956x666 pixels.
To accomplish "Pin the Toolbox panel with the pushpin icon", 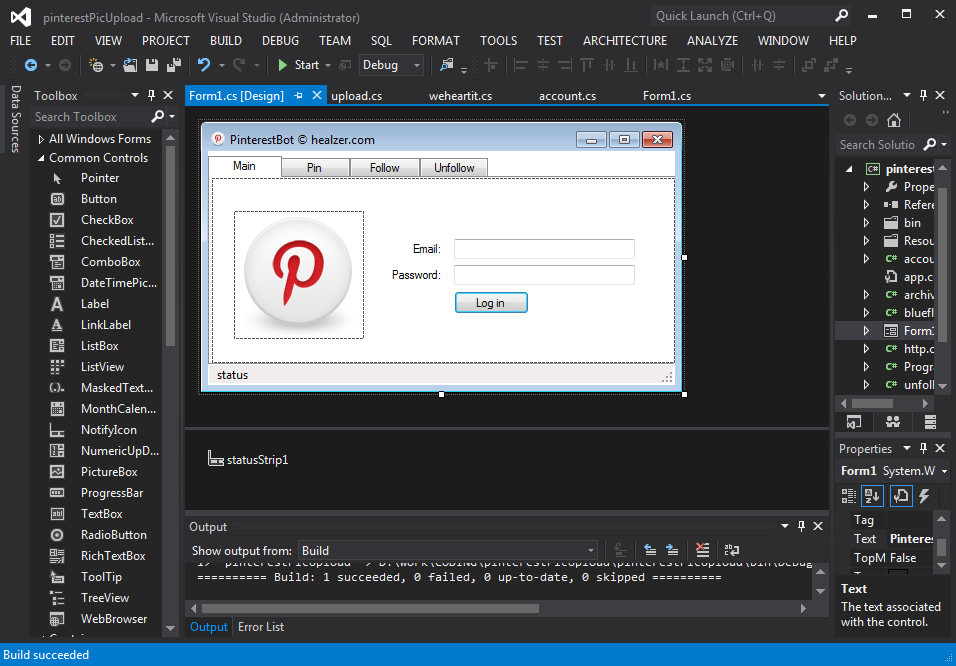I will click(152, 95).
